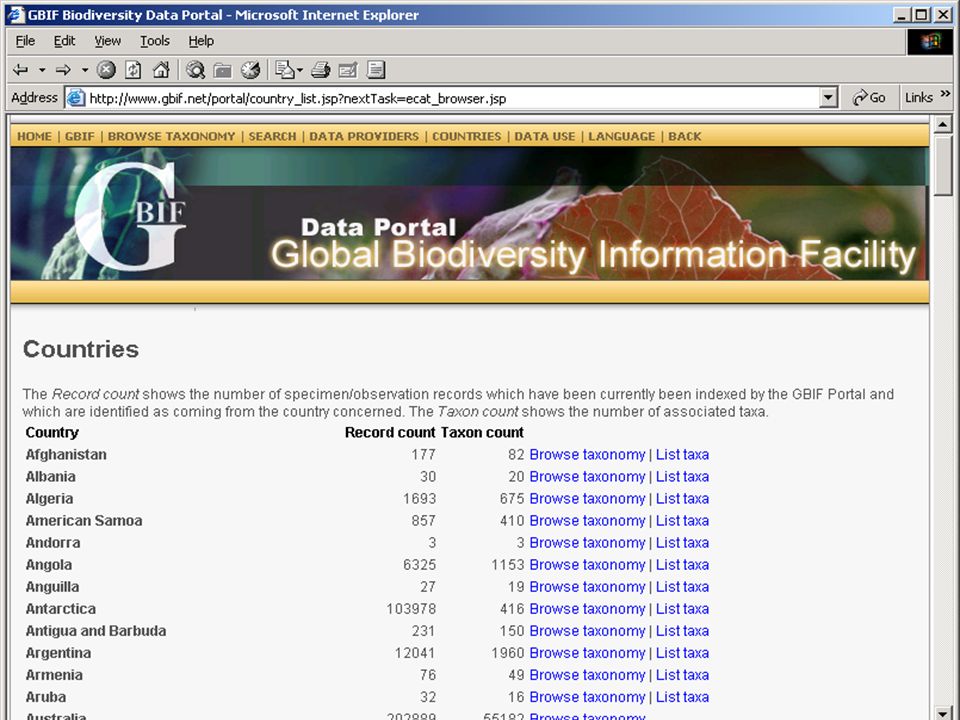
Task: Open the Forward button history dropdown arrow
Action: point(85,70)
